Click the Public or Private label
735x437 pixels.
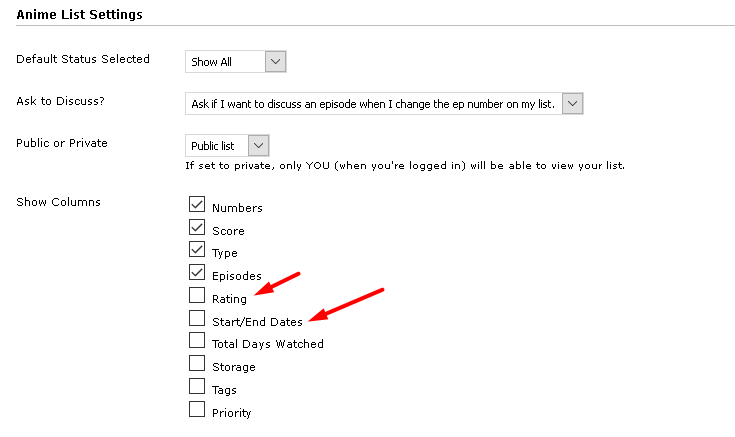62,143
